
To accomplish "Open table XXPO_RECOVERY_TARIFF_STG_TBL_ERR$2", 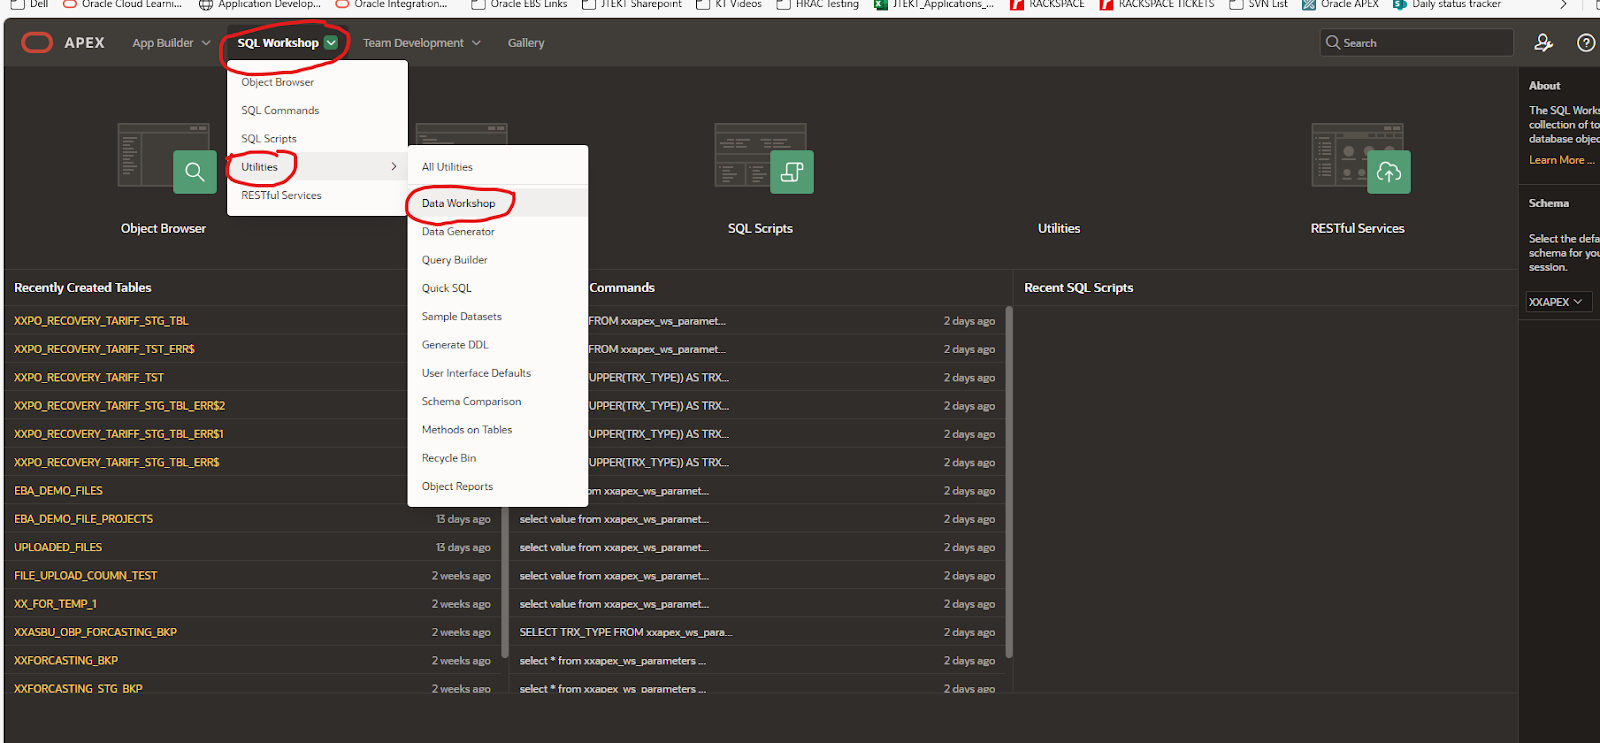I will [x=120, y=406].
